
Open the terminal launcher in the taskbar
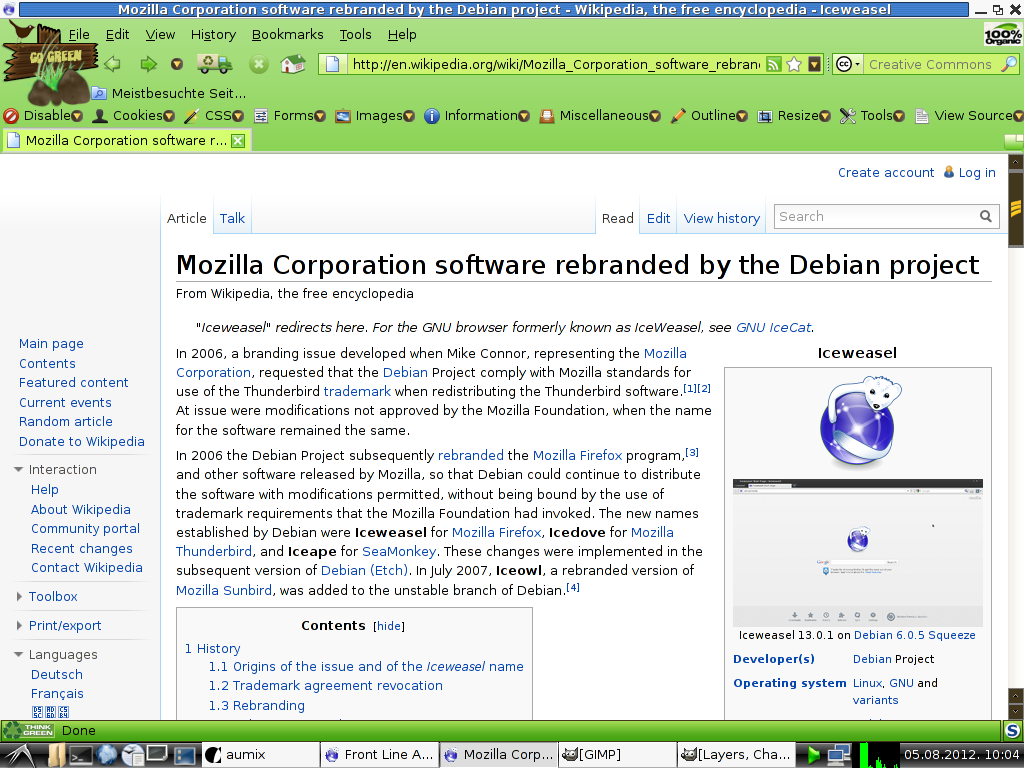[81, 755]
